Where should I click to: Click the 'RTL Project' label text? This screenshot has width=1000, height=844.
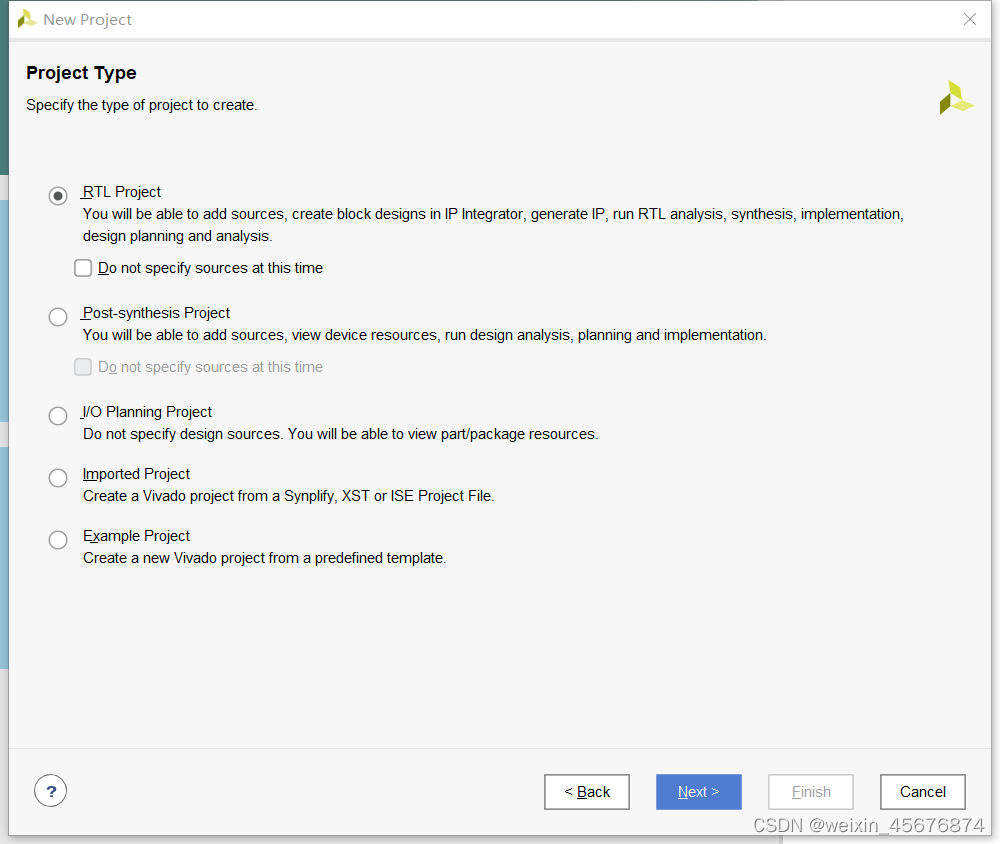click(x=121, y=191)
